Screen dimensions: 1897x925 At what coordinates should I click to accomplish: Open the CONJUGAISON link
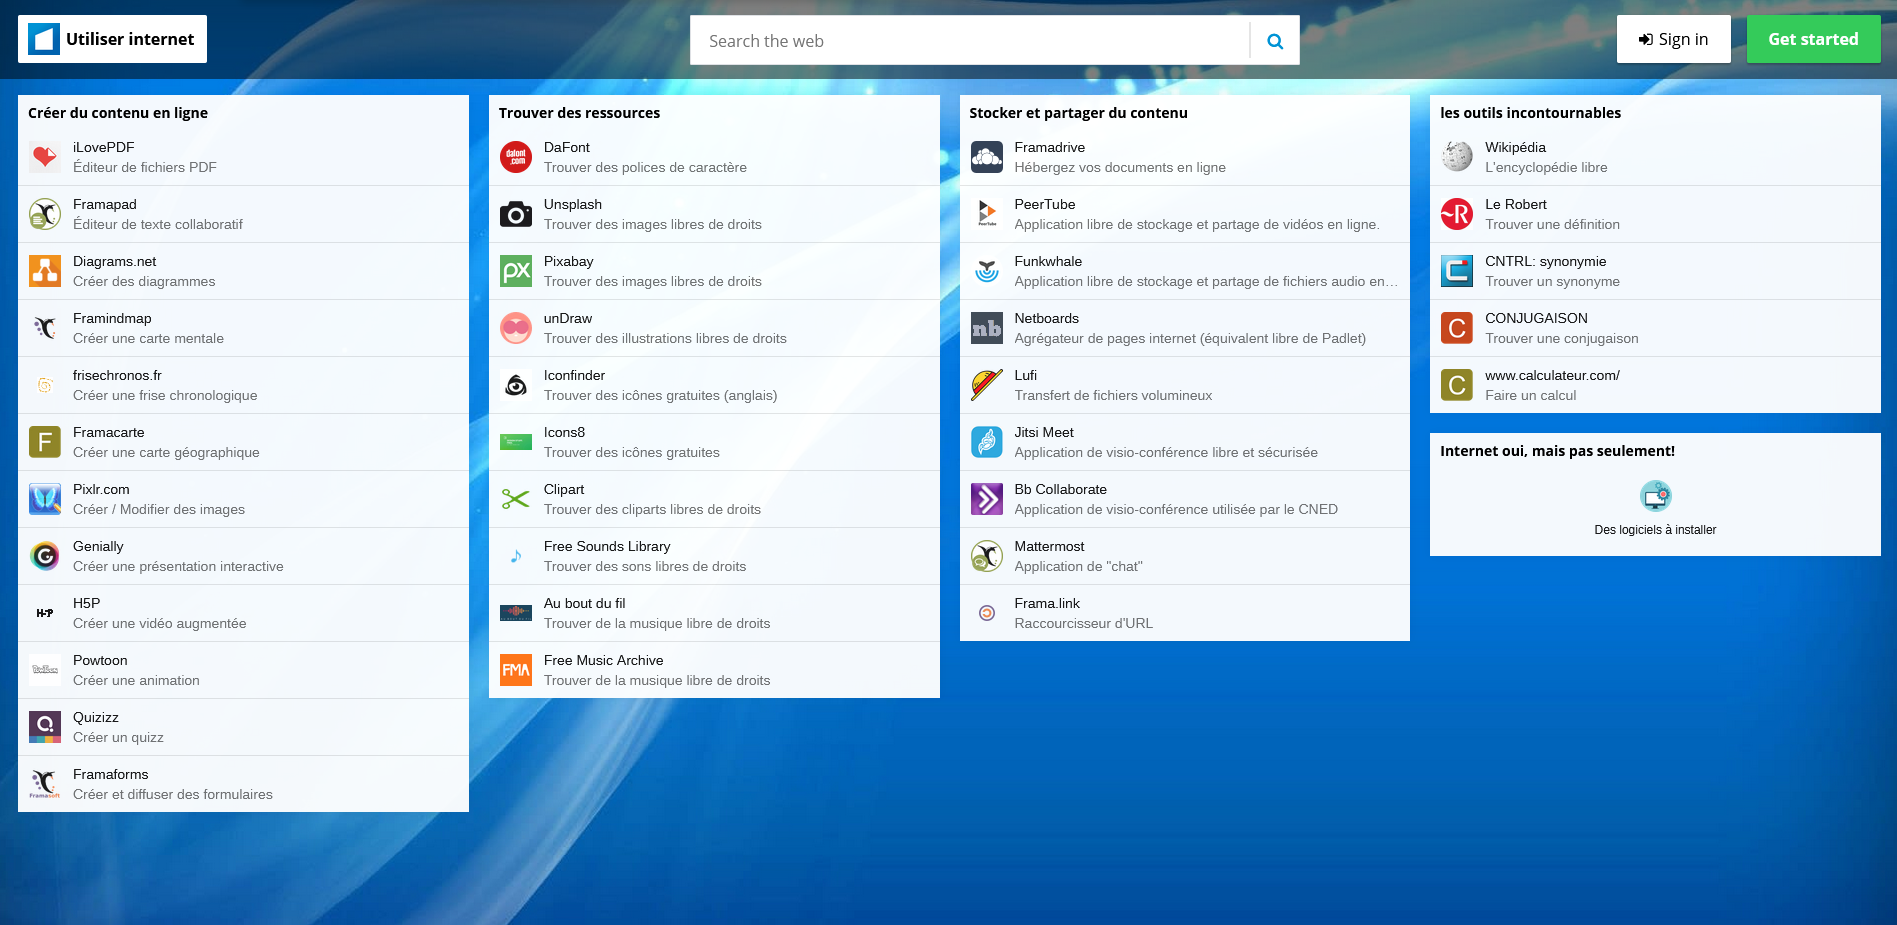coord(1655,328)
